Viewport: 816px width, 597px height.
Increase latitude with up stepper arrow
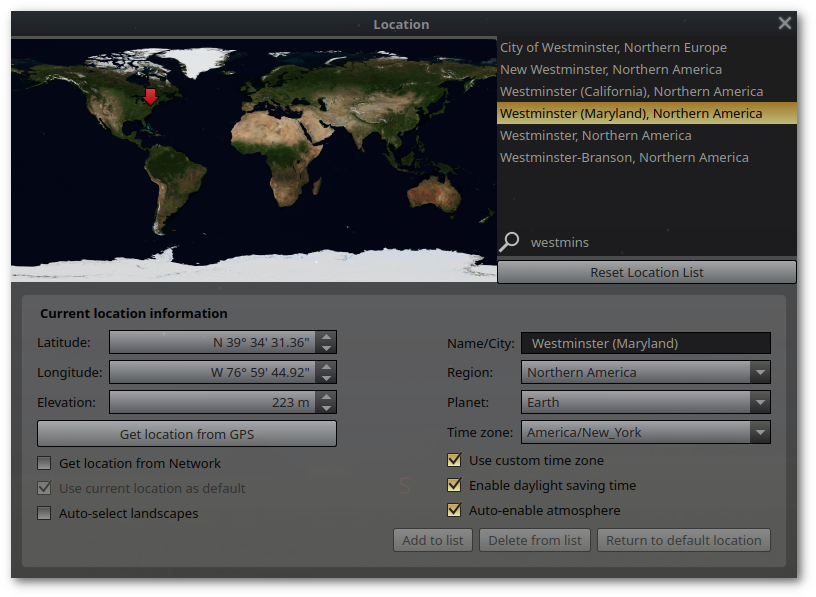pyautogui.click(x=326, y=337)
